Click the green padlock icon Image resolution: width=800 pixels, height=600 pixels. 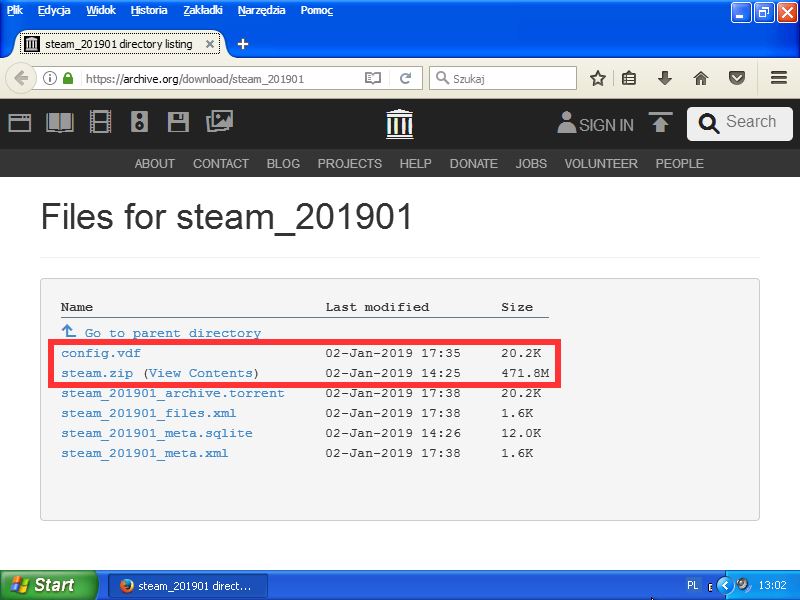coord(68,79)
